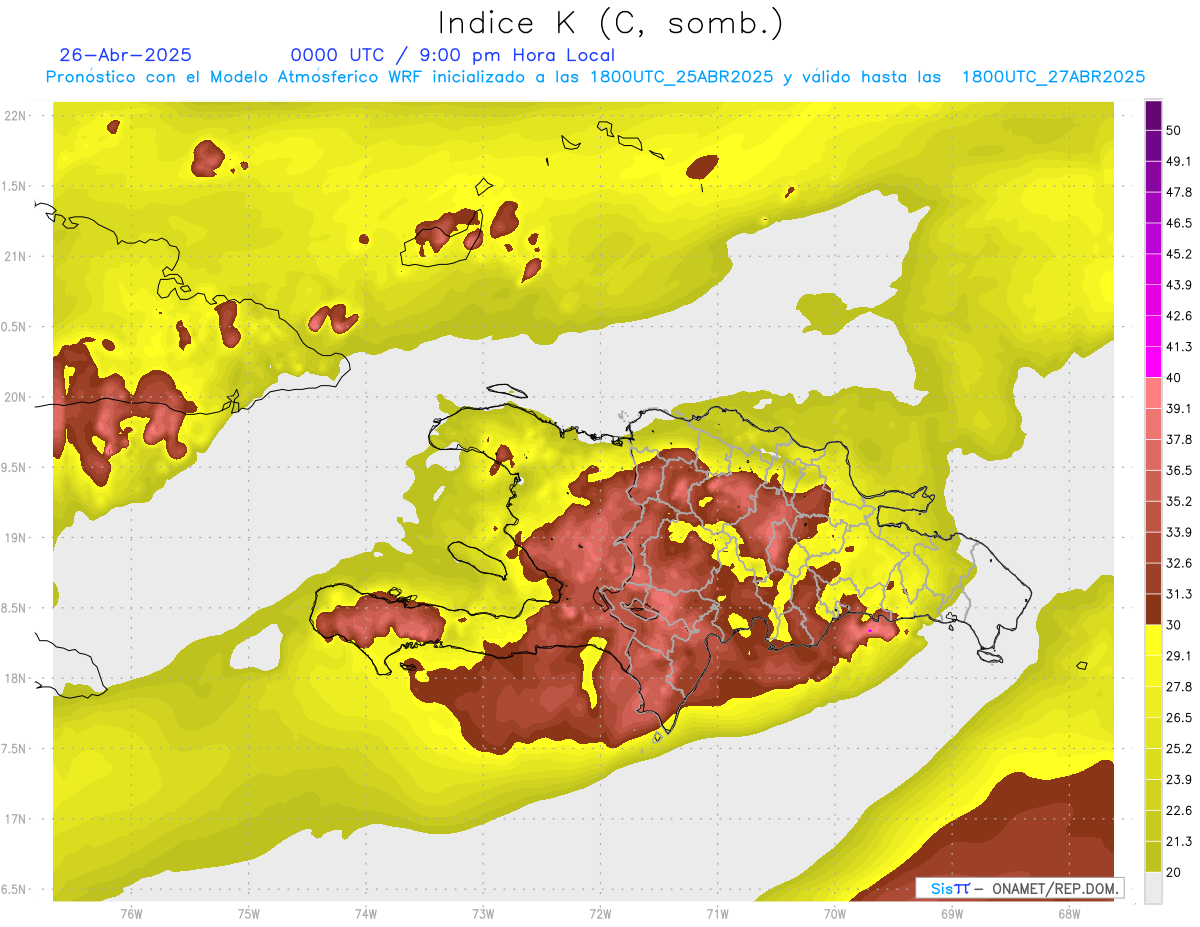1200x927 pixels.
Task: Click the '19N' latitude label
Action: coord(15,538)
